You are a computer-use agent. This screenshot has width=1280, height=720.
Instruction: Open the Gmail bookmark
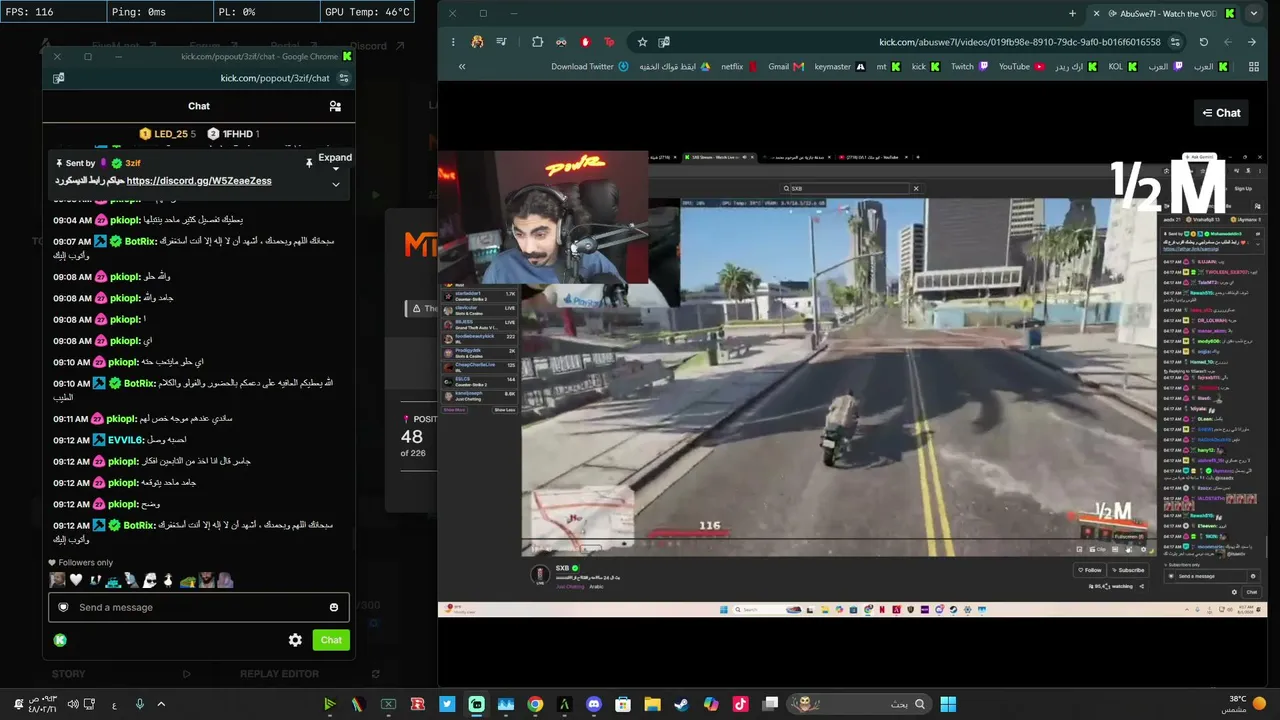coord(786,67)
